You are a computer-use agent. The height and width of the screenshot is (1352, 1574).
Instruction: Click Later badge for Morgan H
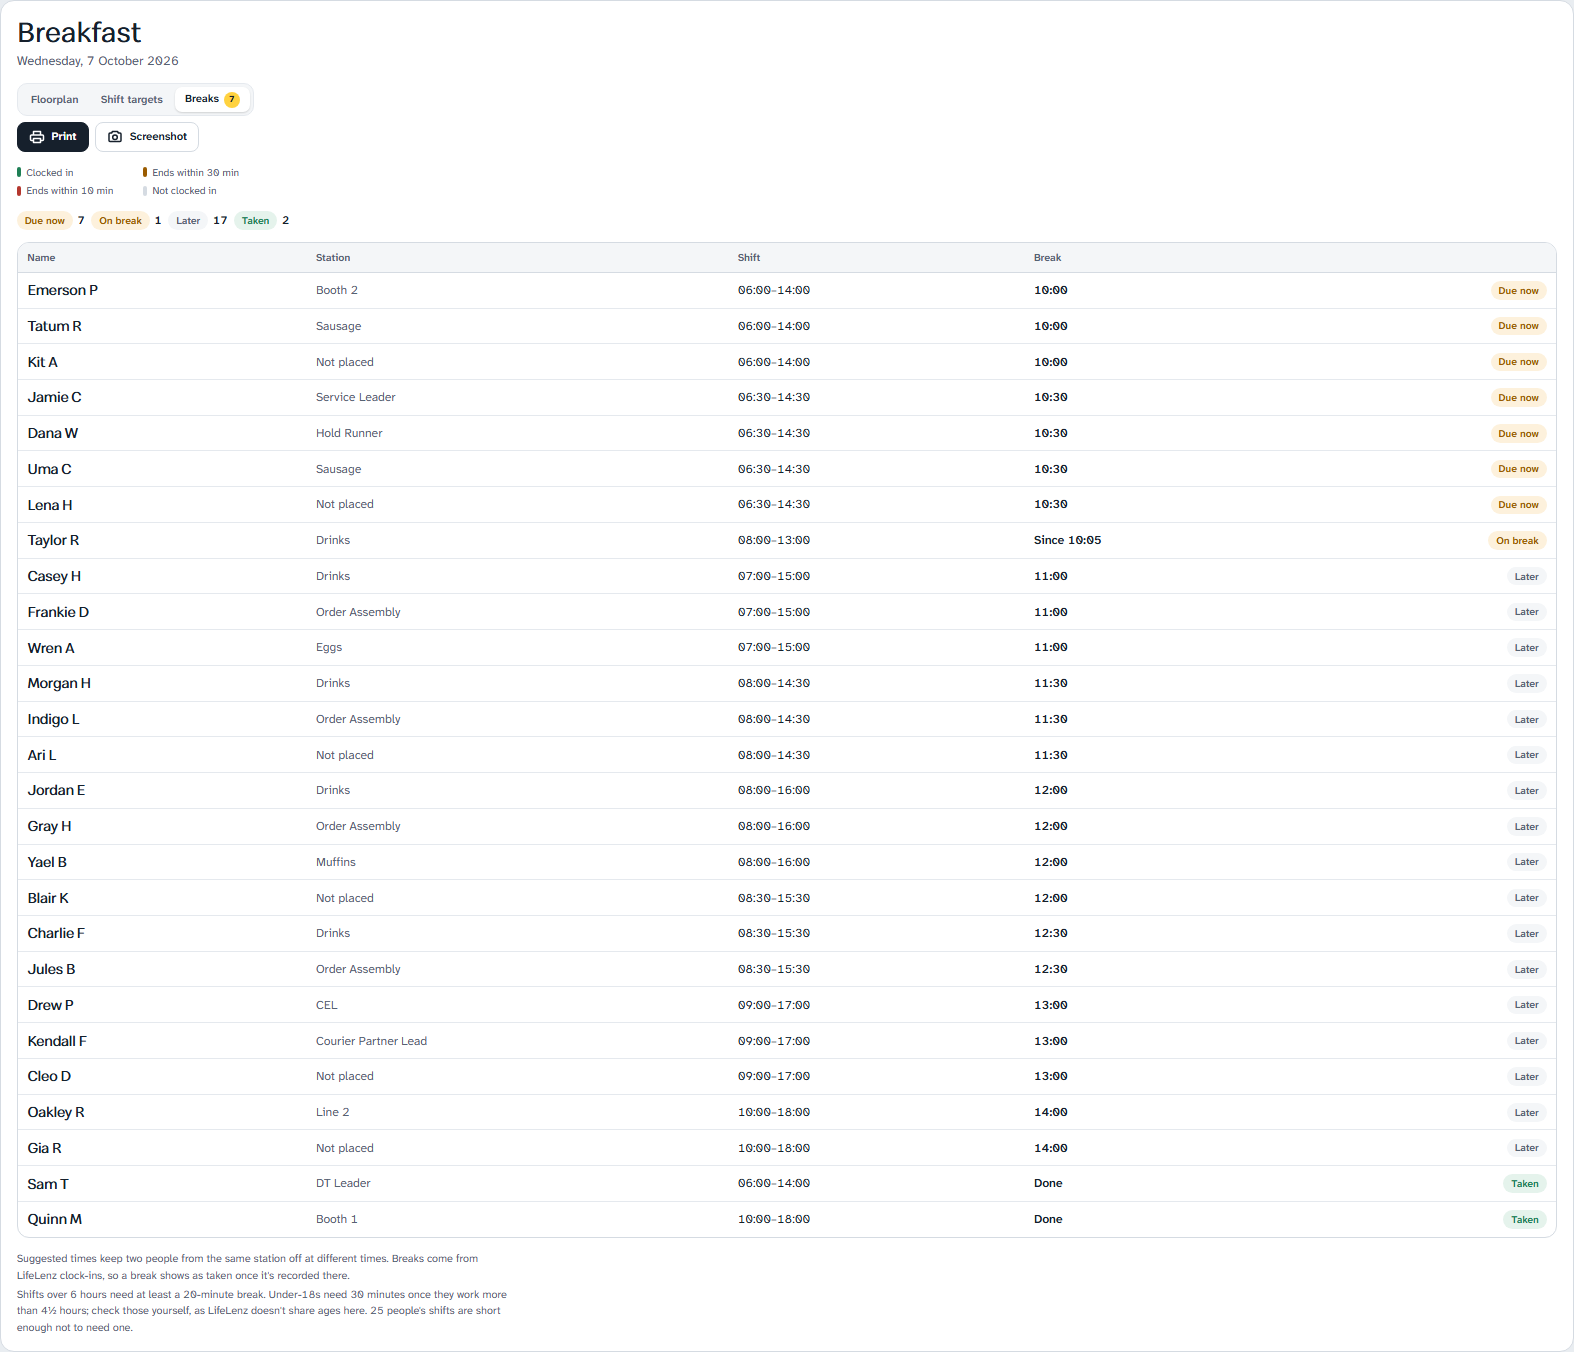click(x=1526, y=684)
